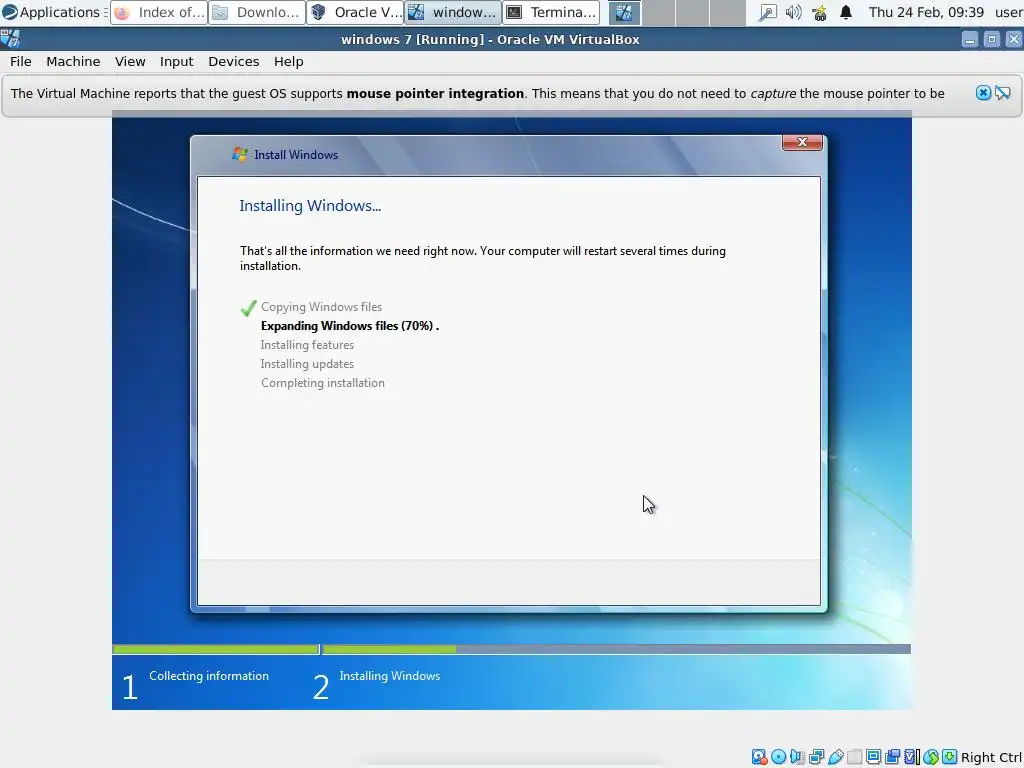The width and height of the screenshot is (1024, 768).
Task: Open the user session menu
Action: [1008, 12]
